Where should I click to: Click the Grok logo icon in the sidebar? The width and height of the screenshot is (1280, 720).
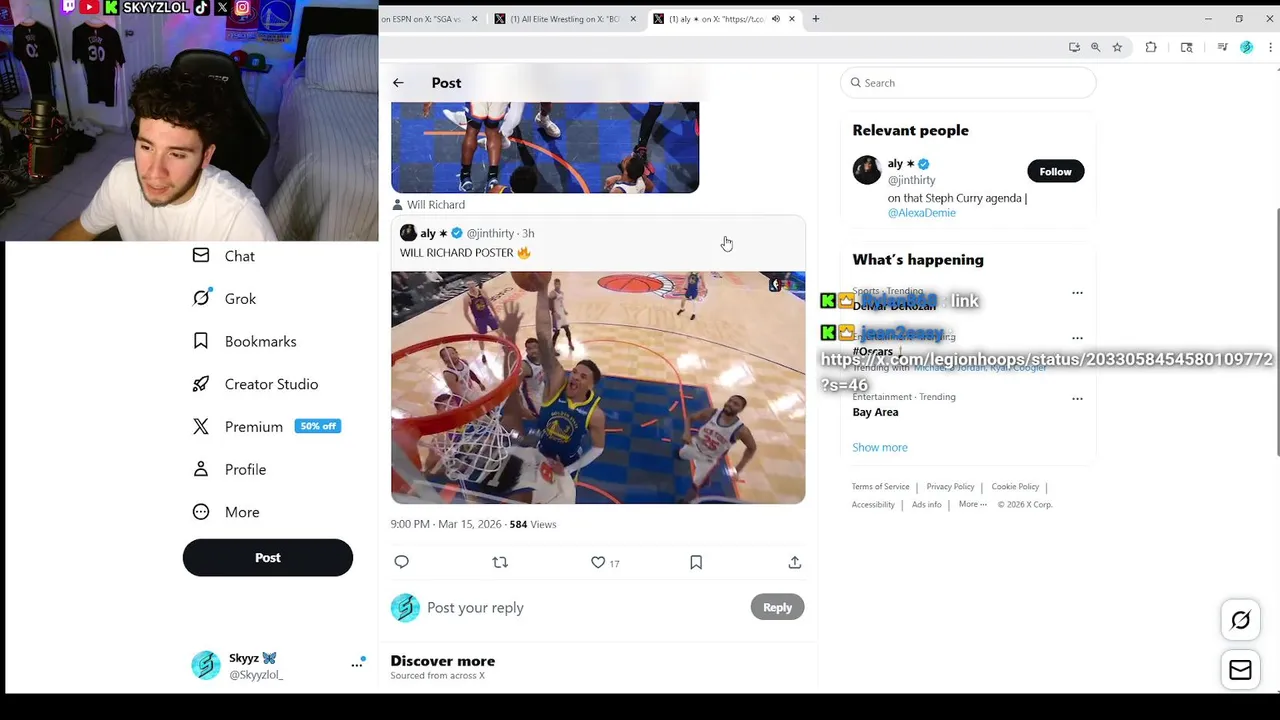201,298
